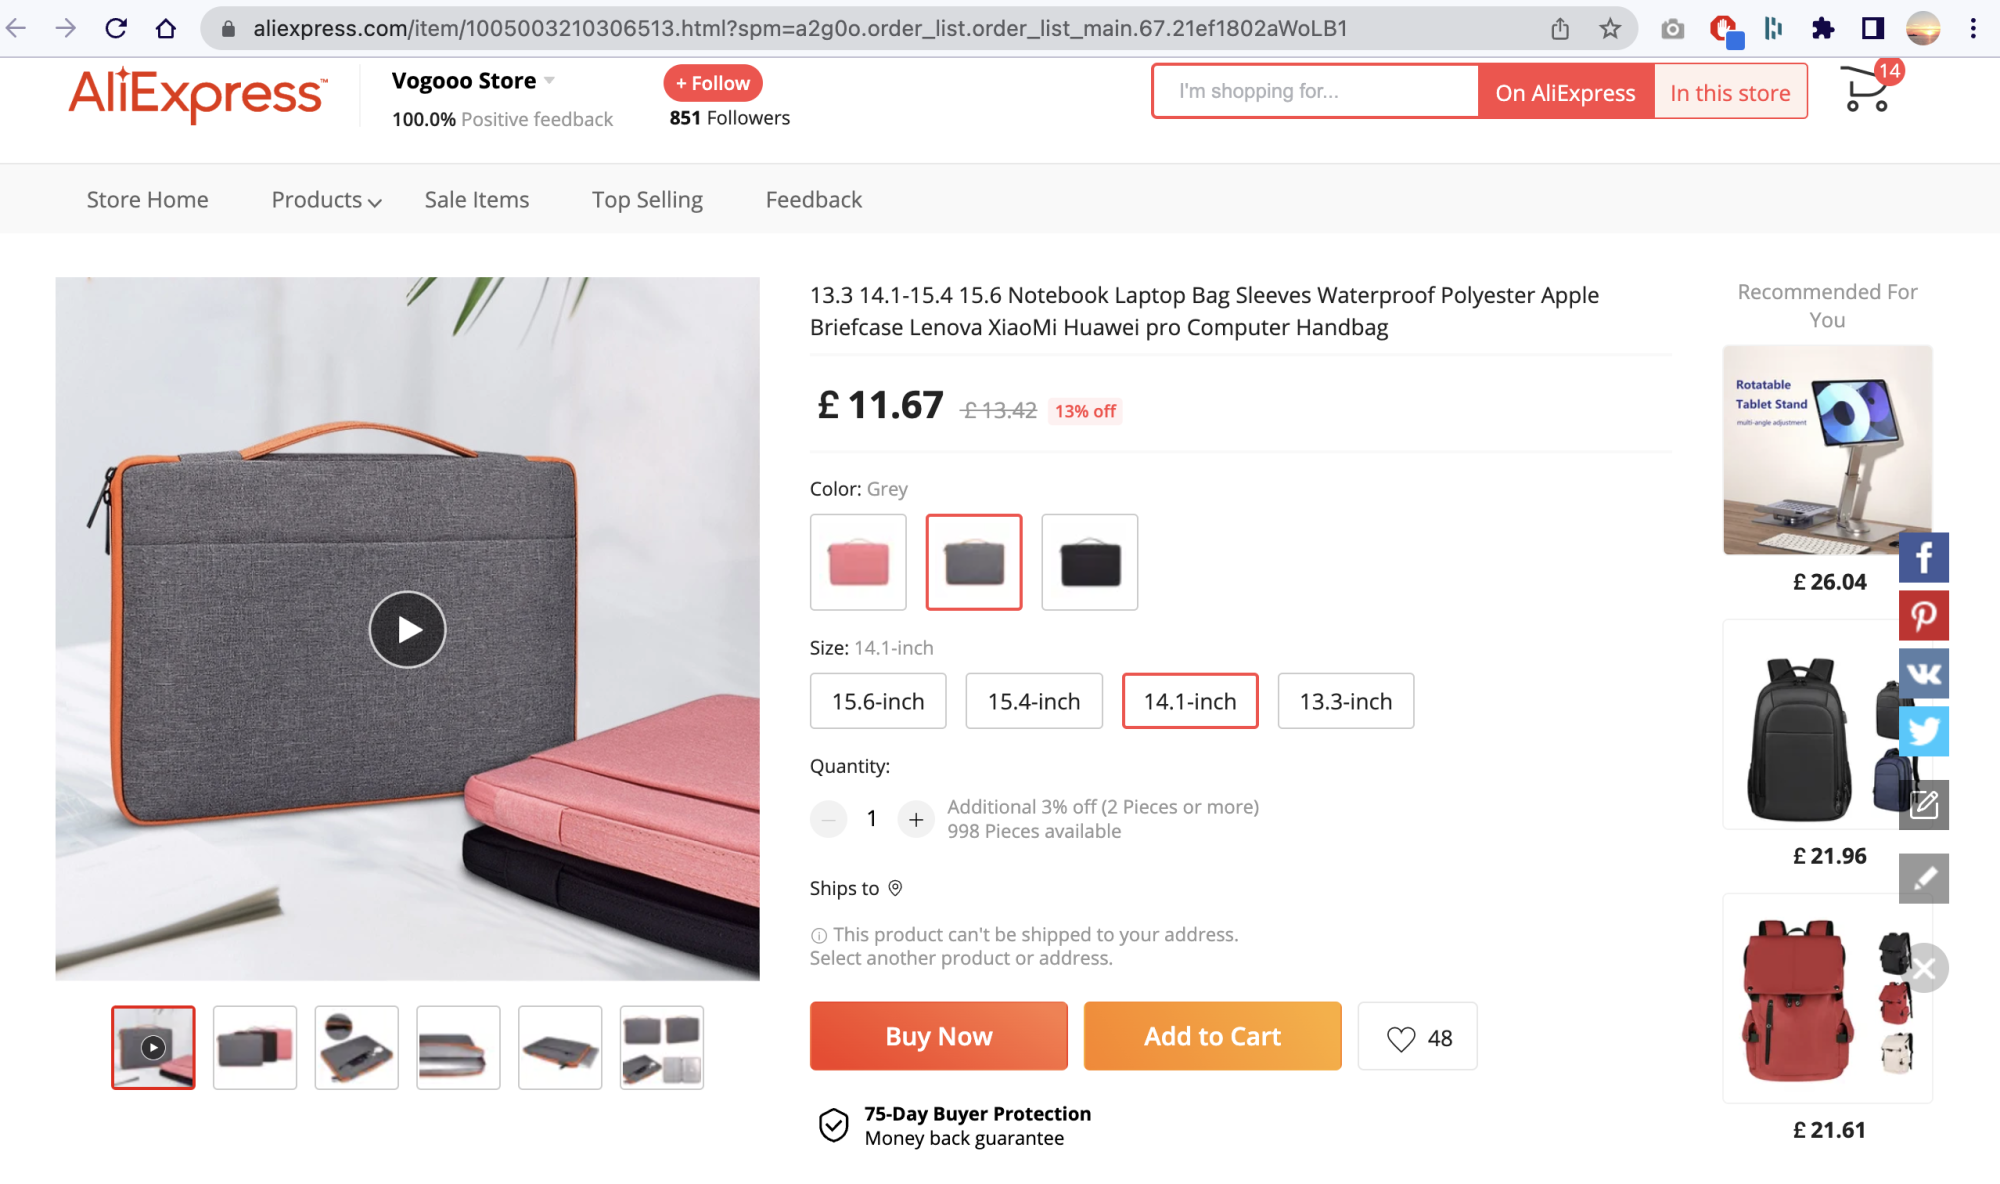Share on VK icon
This screenshot has height=1184, width=2000.
click(x=1923, y=673)
